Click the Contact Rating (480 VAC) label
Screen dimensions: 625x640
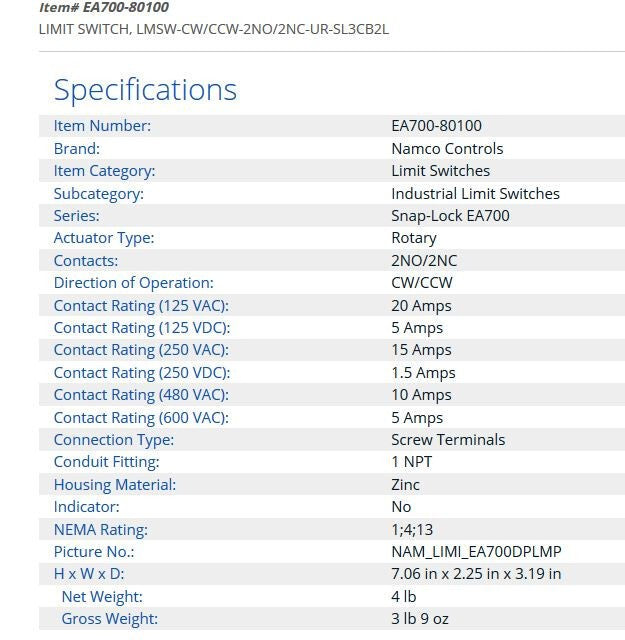tap(140, 395)
